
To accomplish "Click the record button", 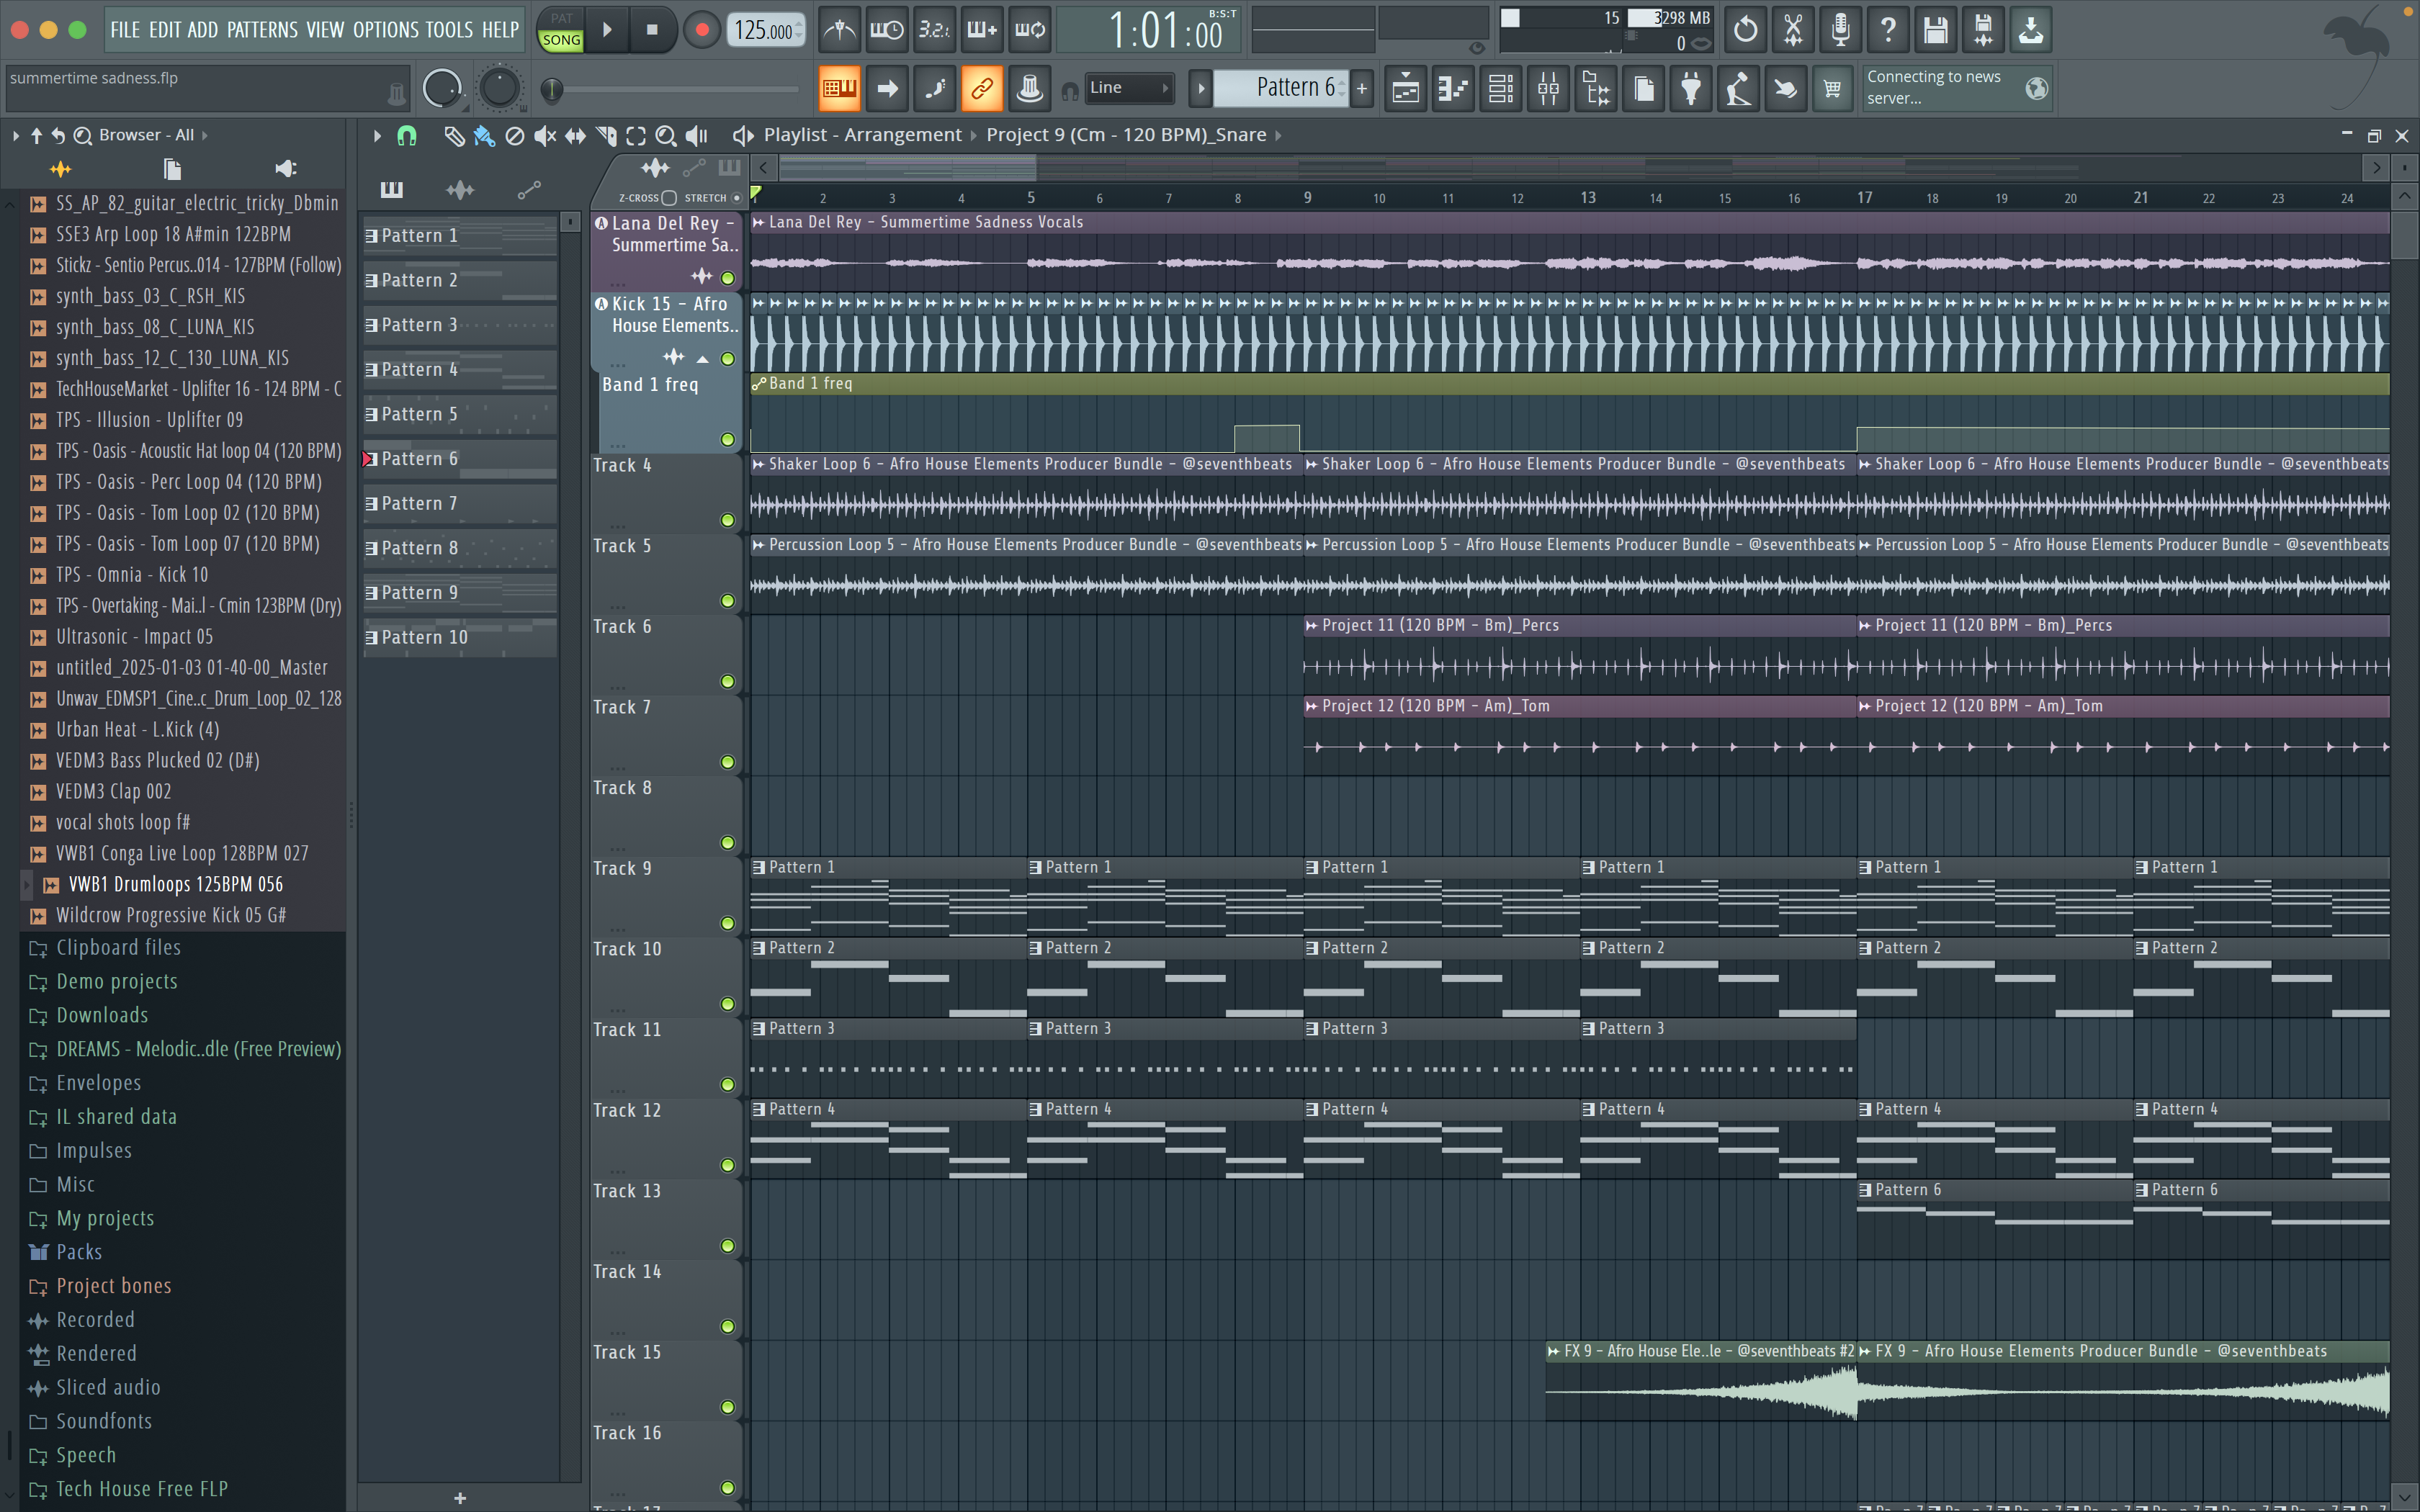I will tap(702, 30).
